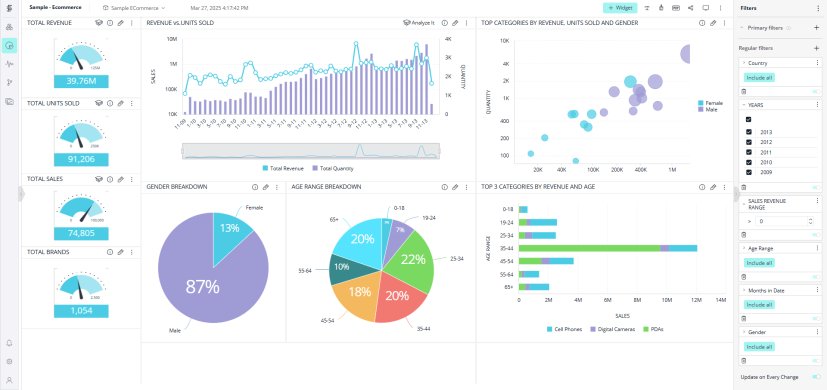Edit the Total Revenue widget with pencil icon
The image size is (827, 390).
point(120,23)
